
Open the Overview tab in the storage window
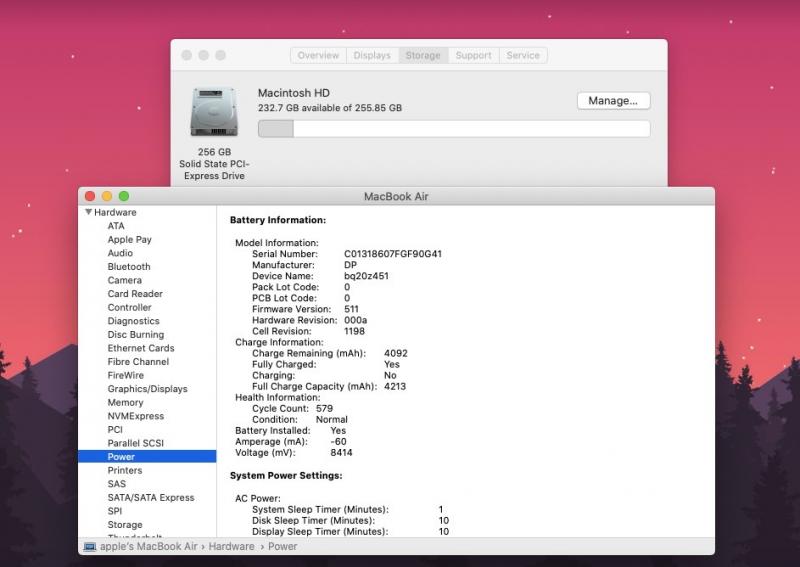(318, 55)
